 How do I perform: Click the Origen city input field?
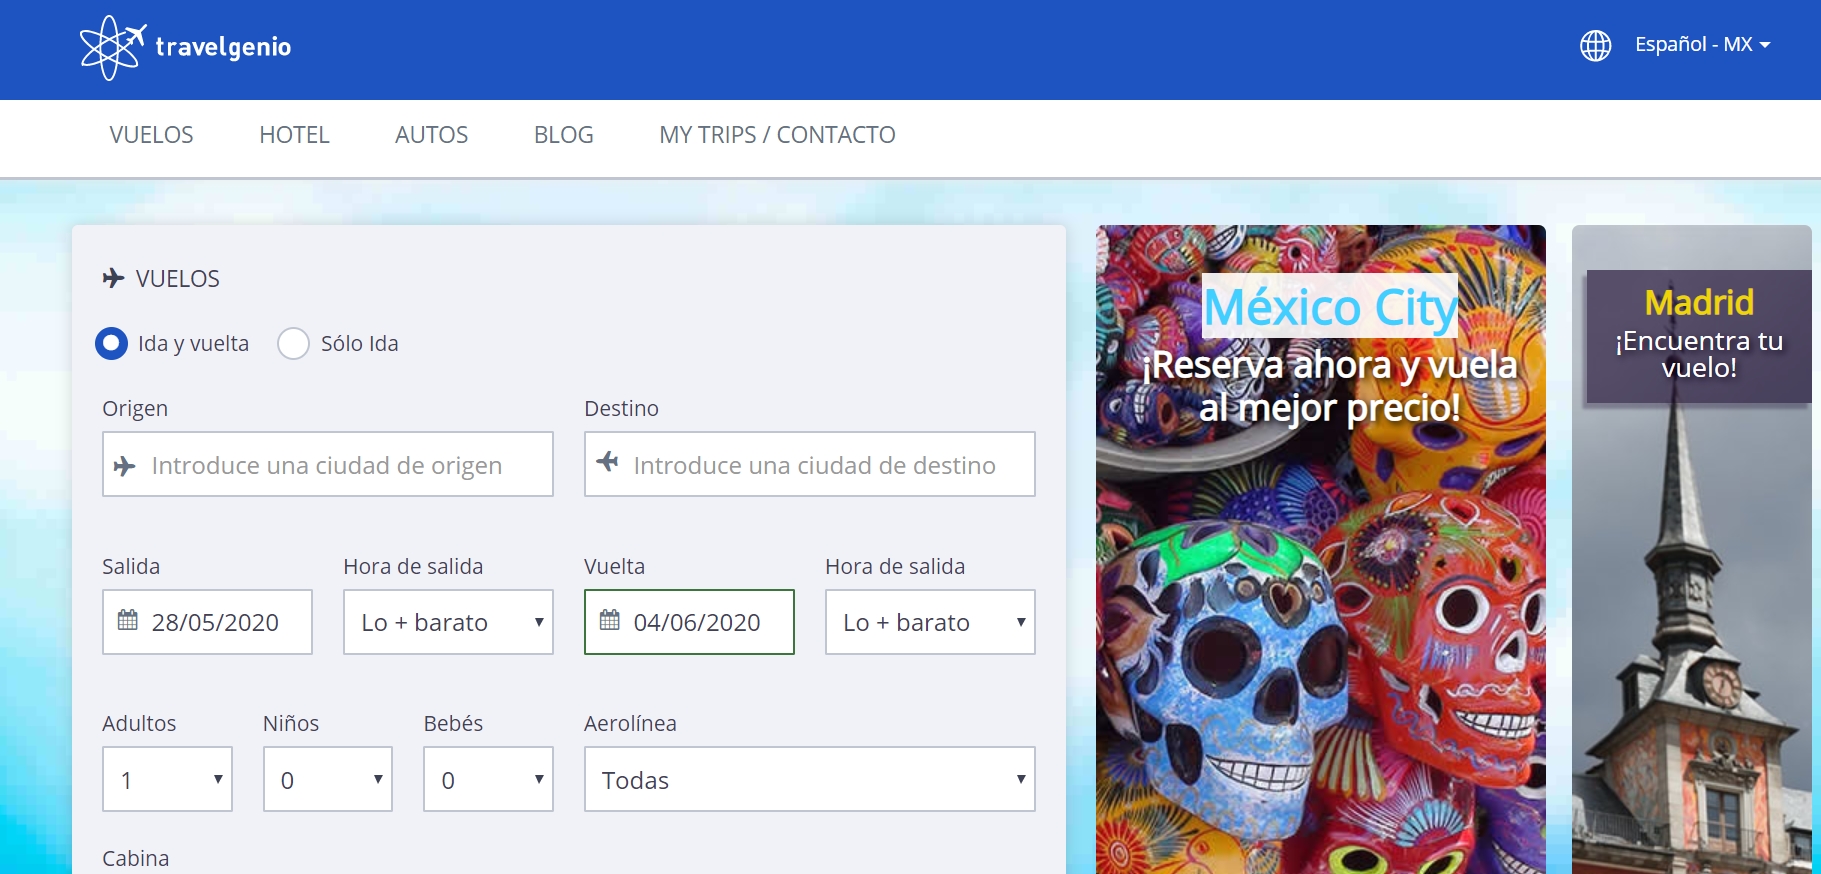click(328, 464)
